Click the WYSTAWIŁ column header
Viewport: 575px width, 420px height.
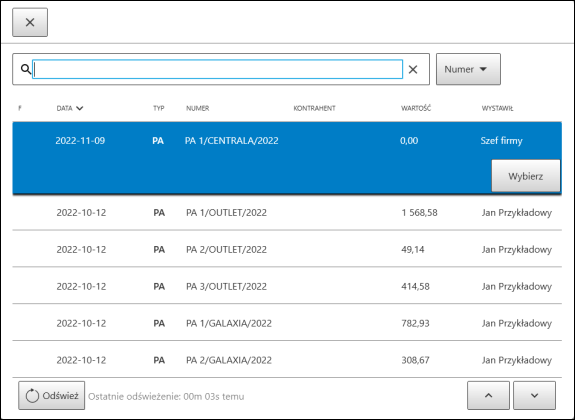pos(497,108)
